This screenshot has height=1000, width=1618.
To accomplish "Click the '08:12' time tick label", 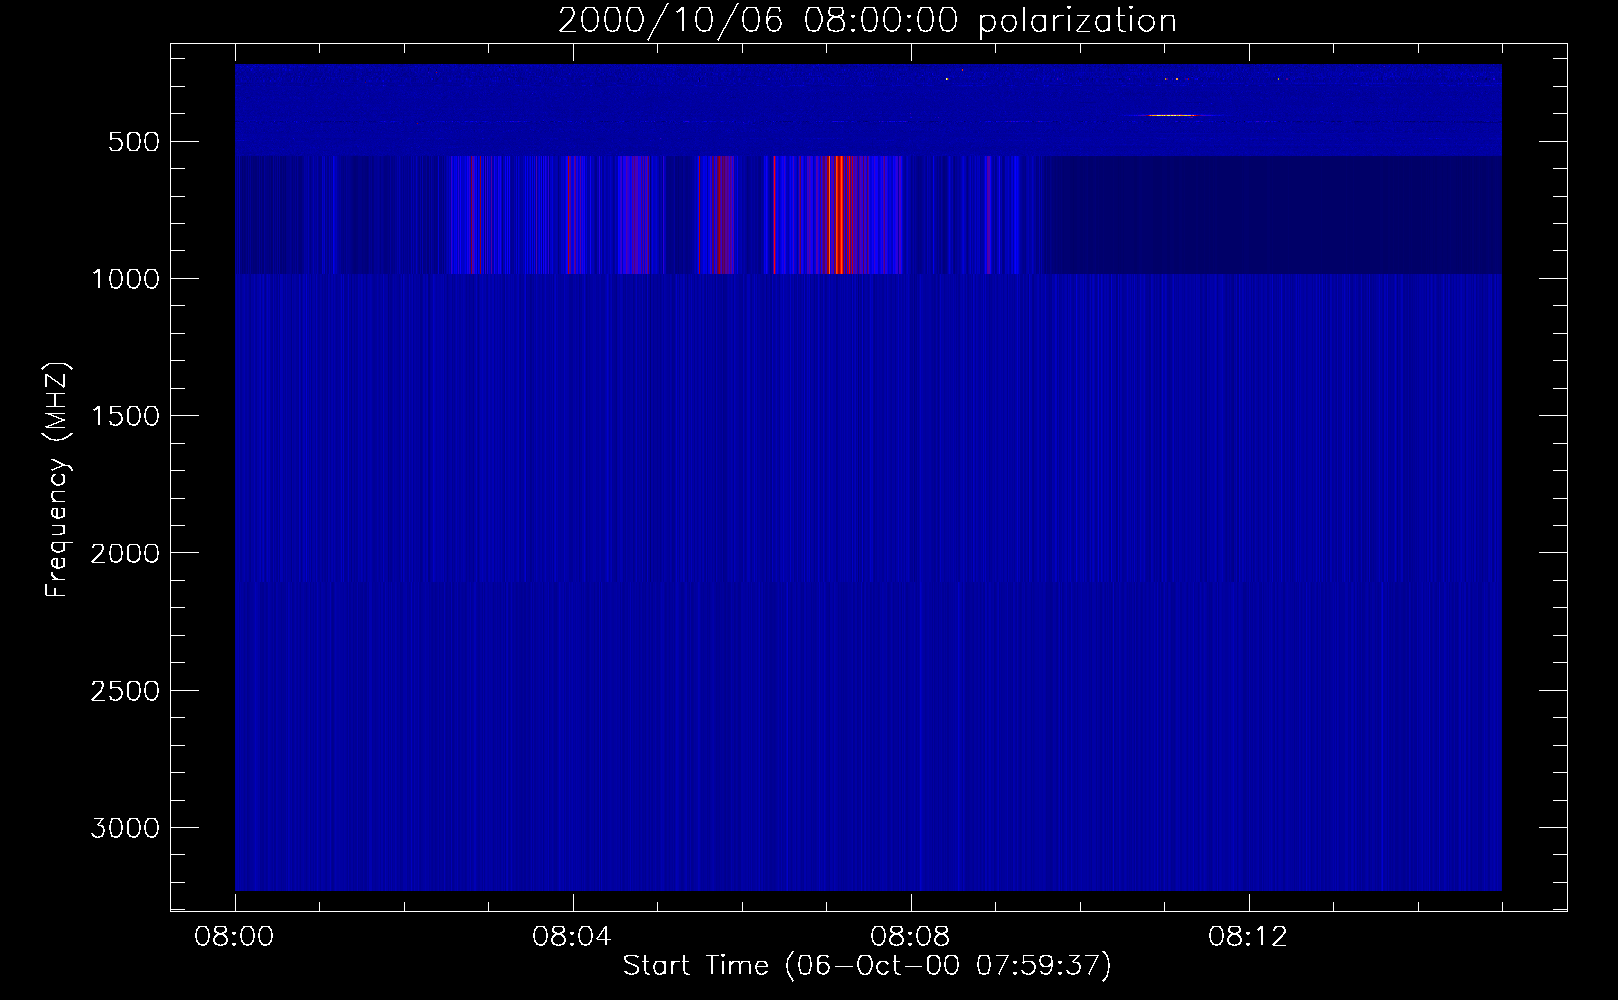I will 1249,937.
